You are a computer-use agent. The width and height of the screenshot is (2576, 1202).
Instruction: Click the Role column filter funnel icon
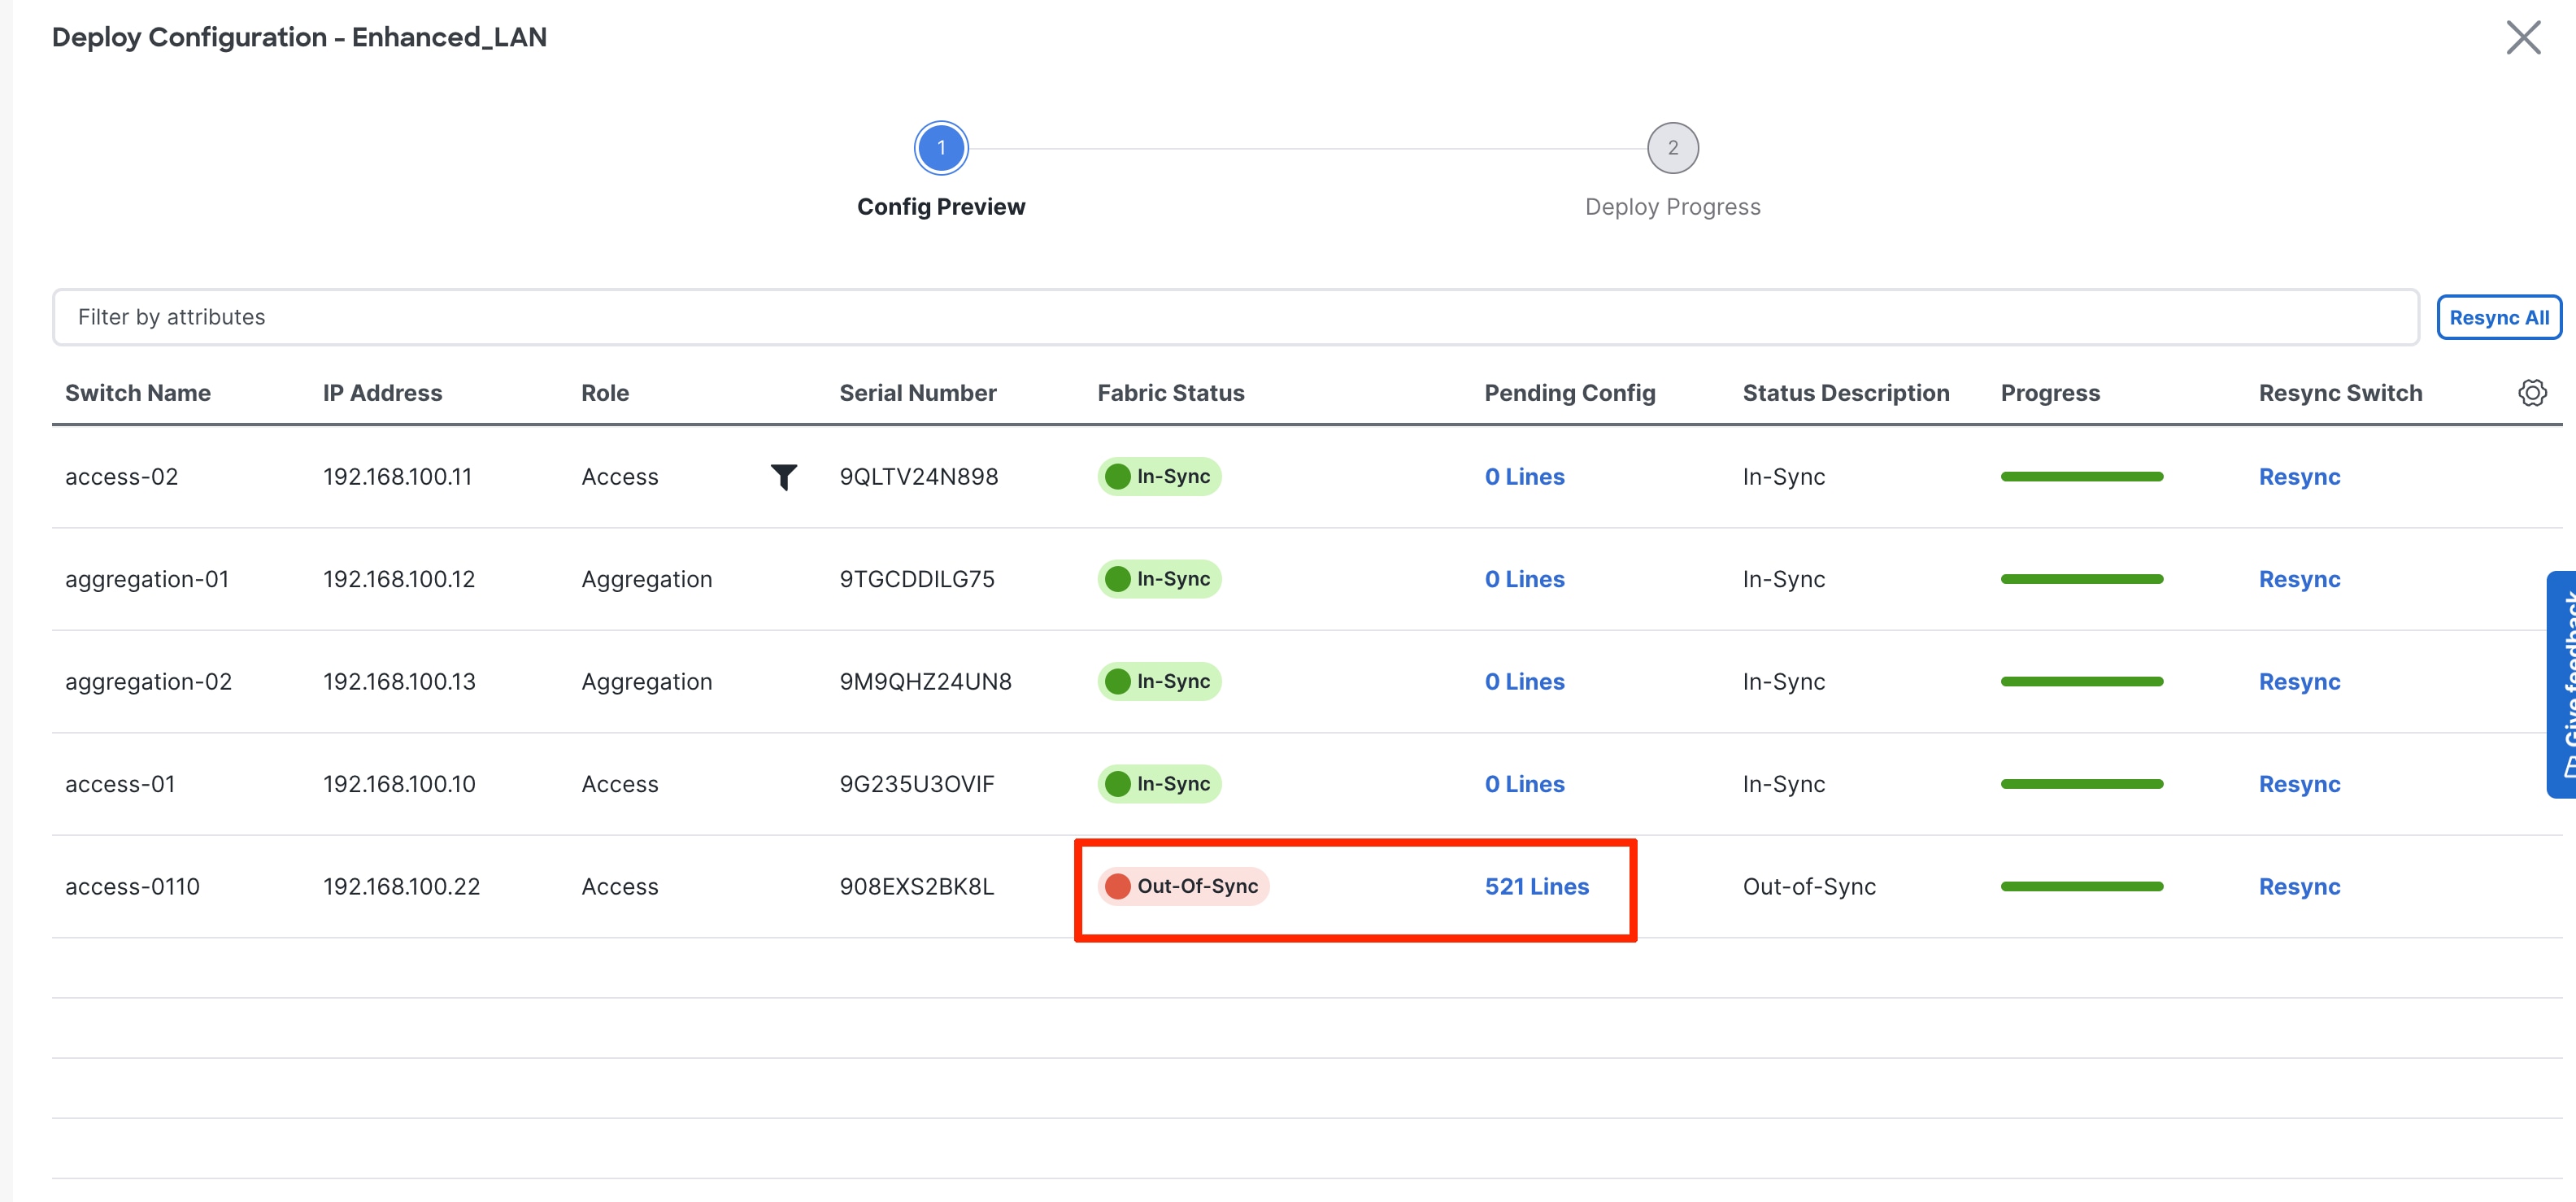tap(783, 477)
